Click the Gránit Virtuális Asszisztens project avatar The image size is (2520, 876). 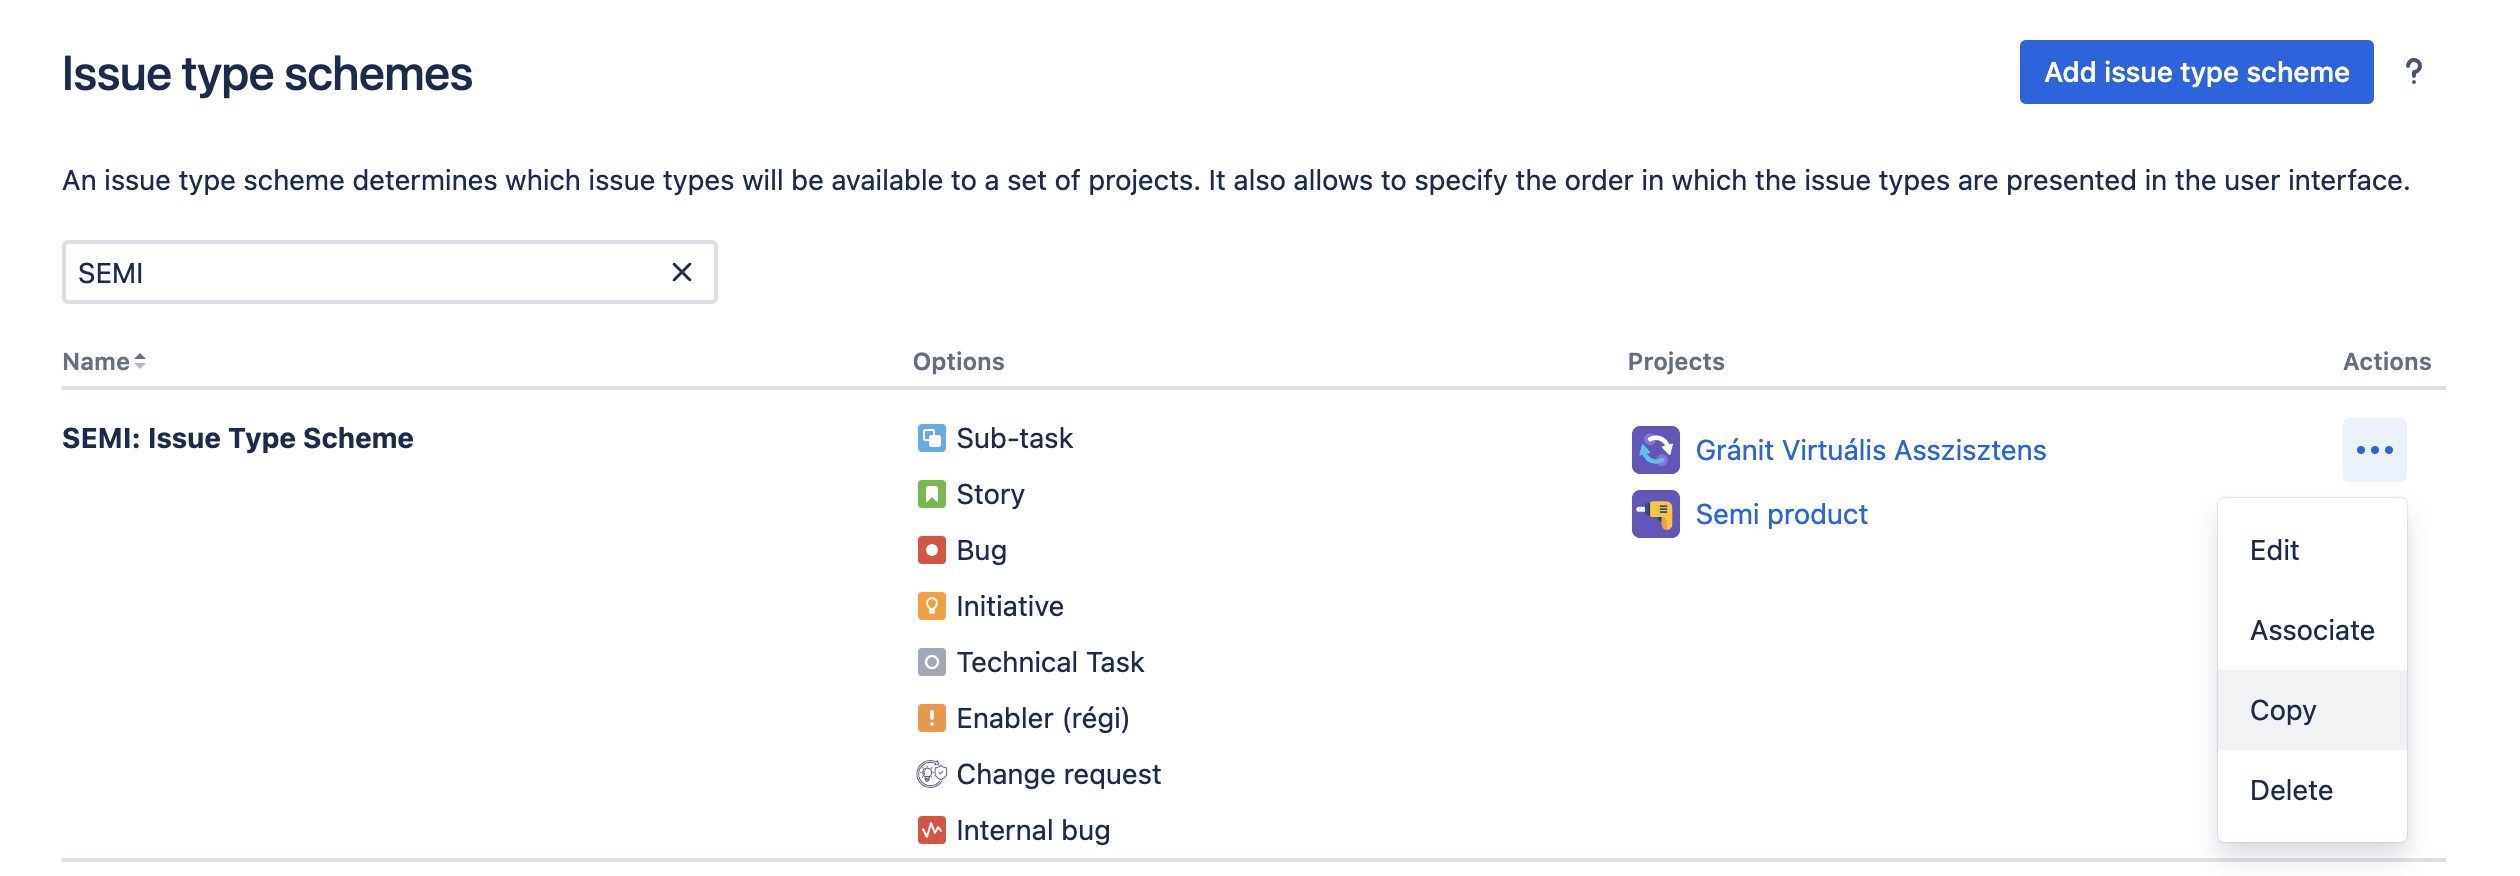click(1655, 450)
